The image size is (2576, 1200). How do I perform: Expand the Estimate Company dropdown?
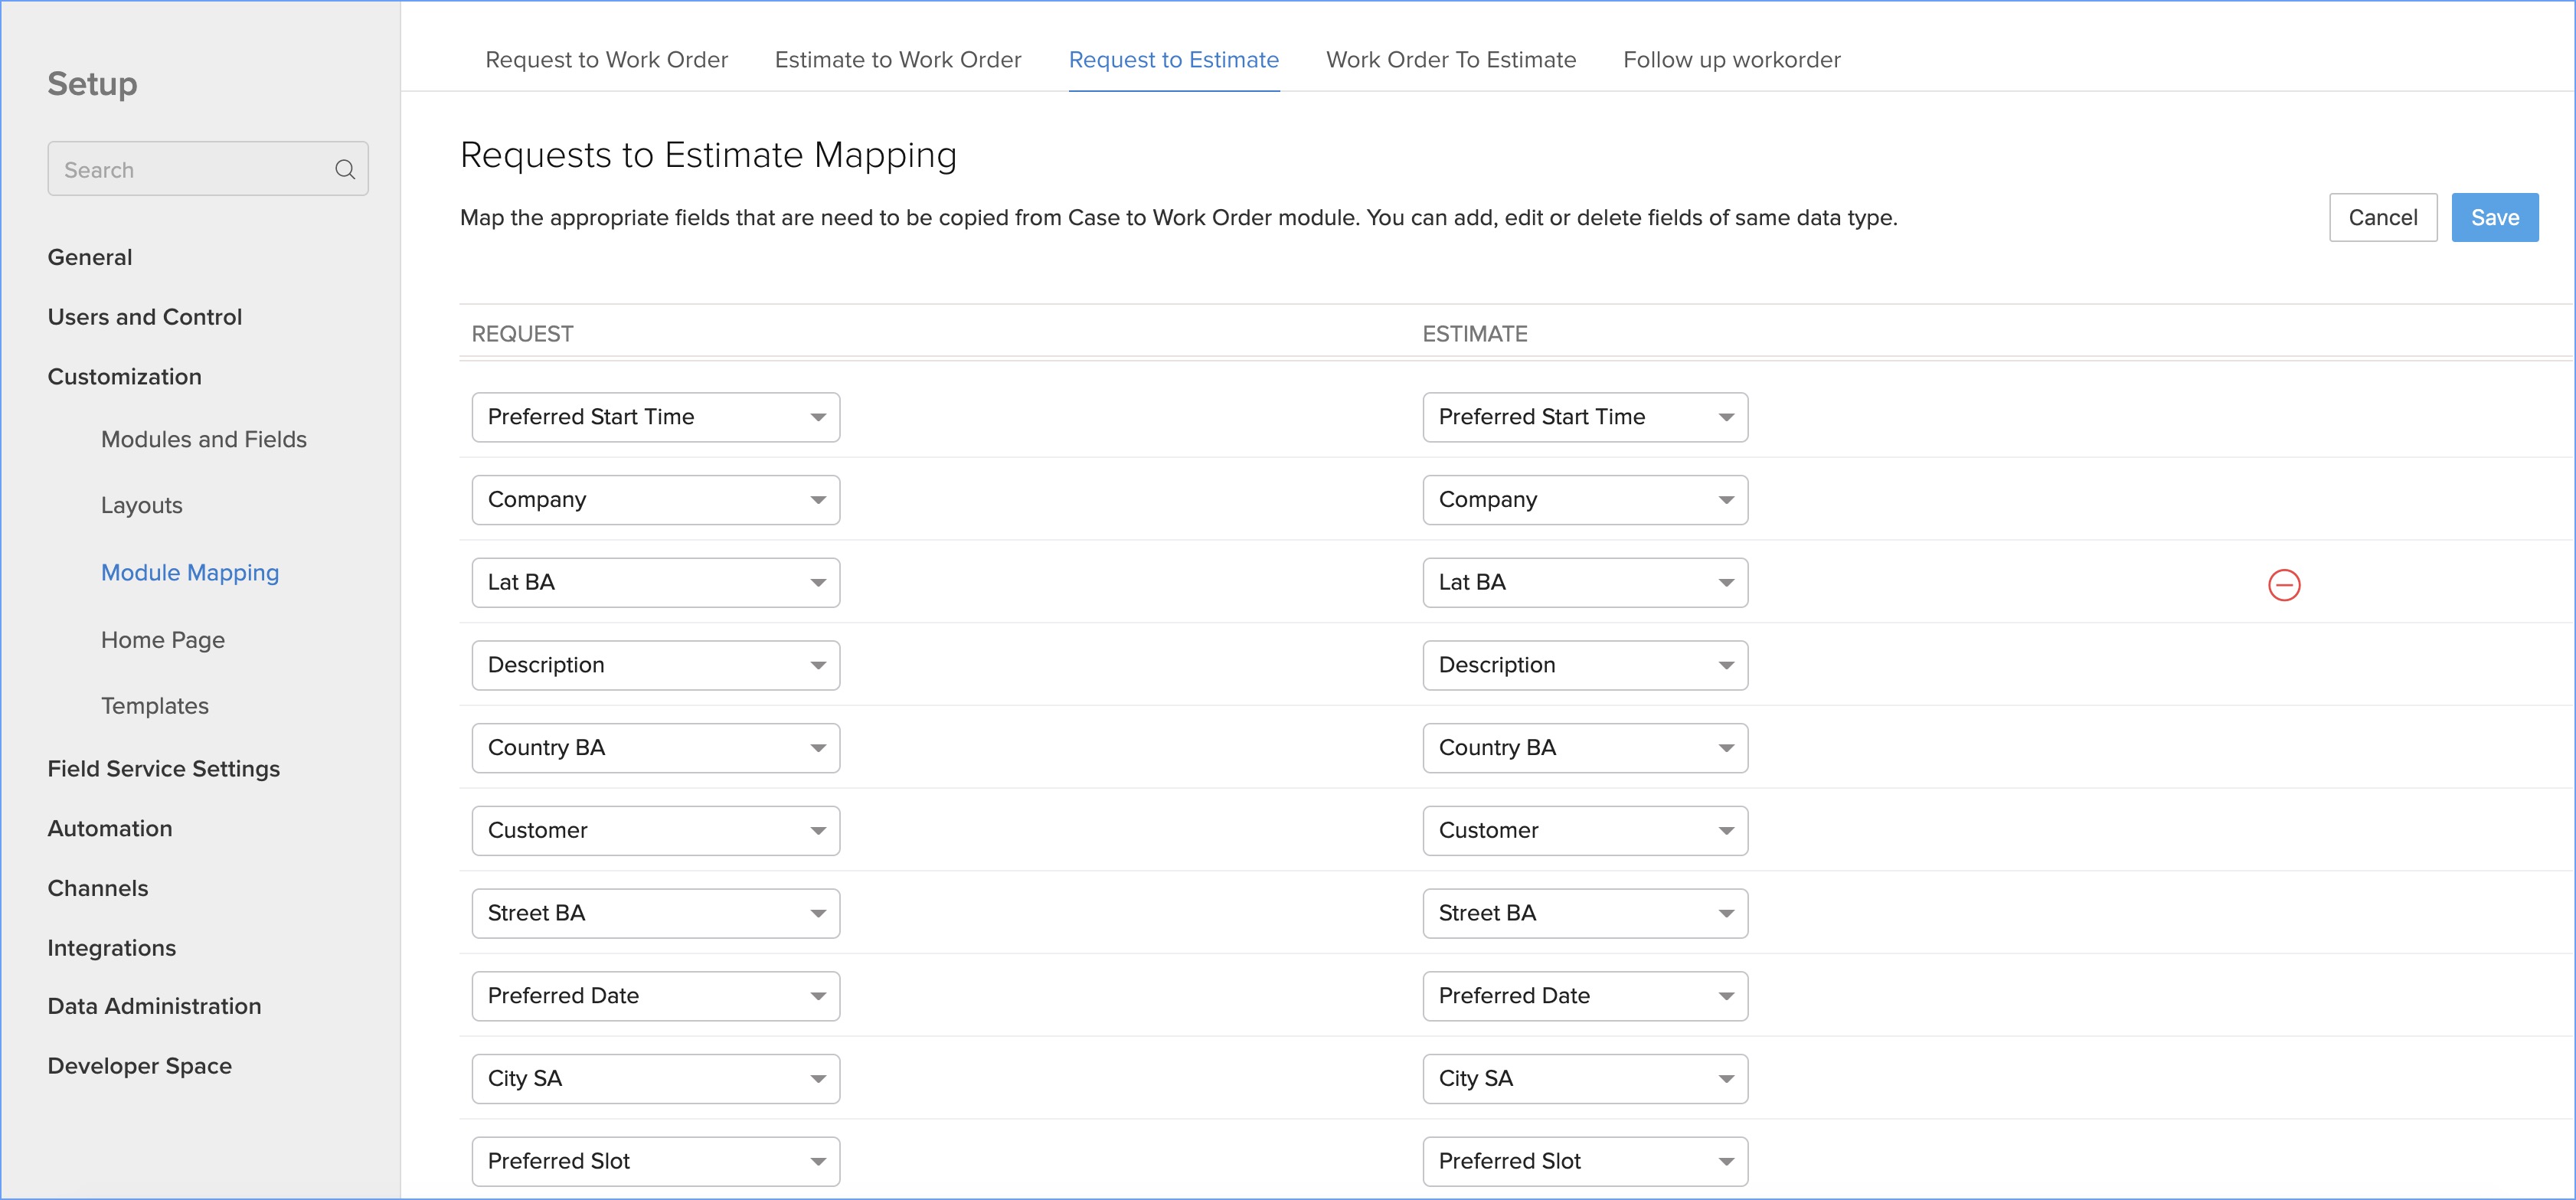[1584, 500]
